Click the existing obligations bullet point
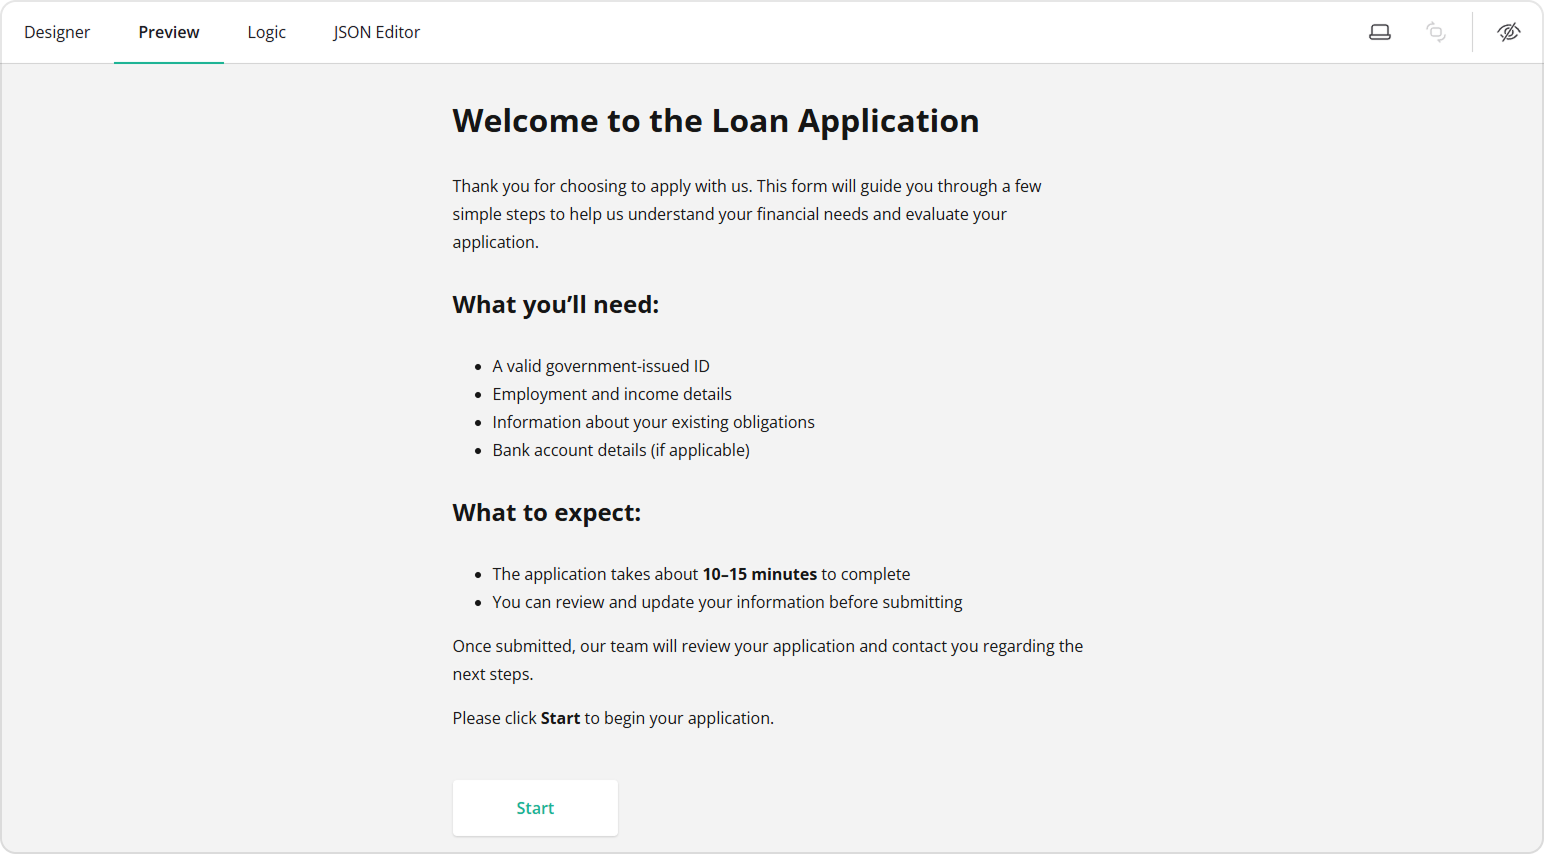1544x854 pixels. (x=653, y=421)
